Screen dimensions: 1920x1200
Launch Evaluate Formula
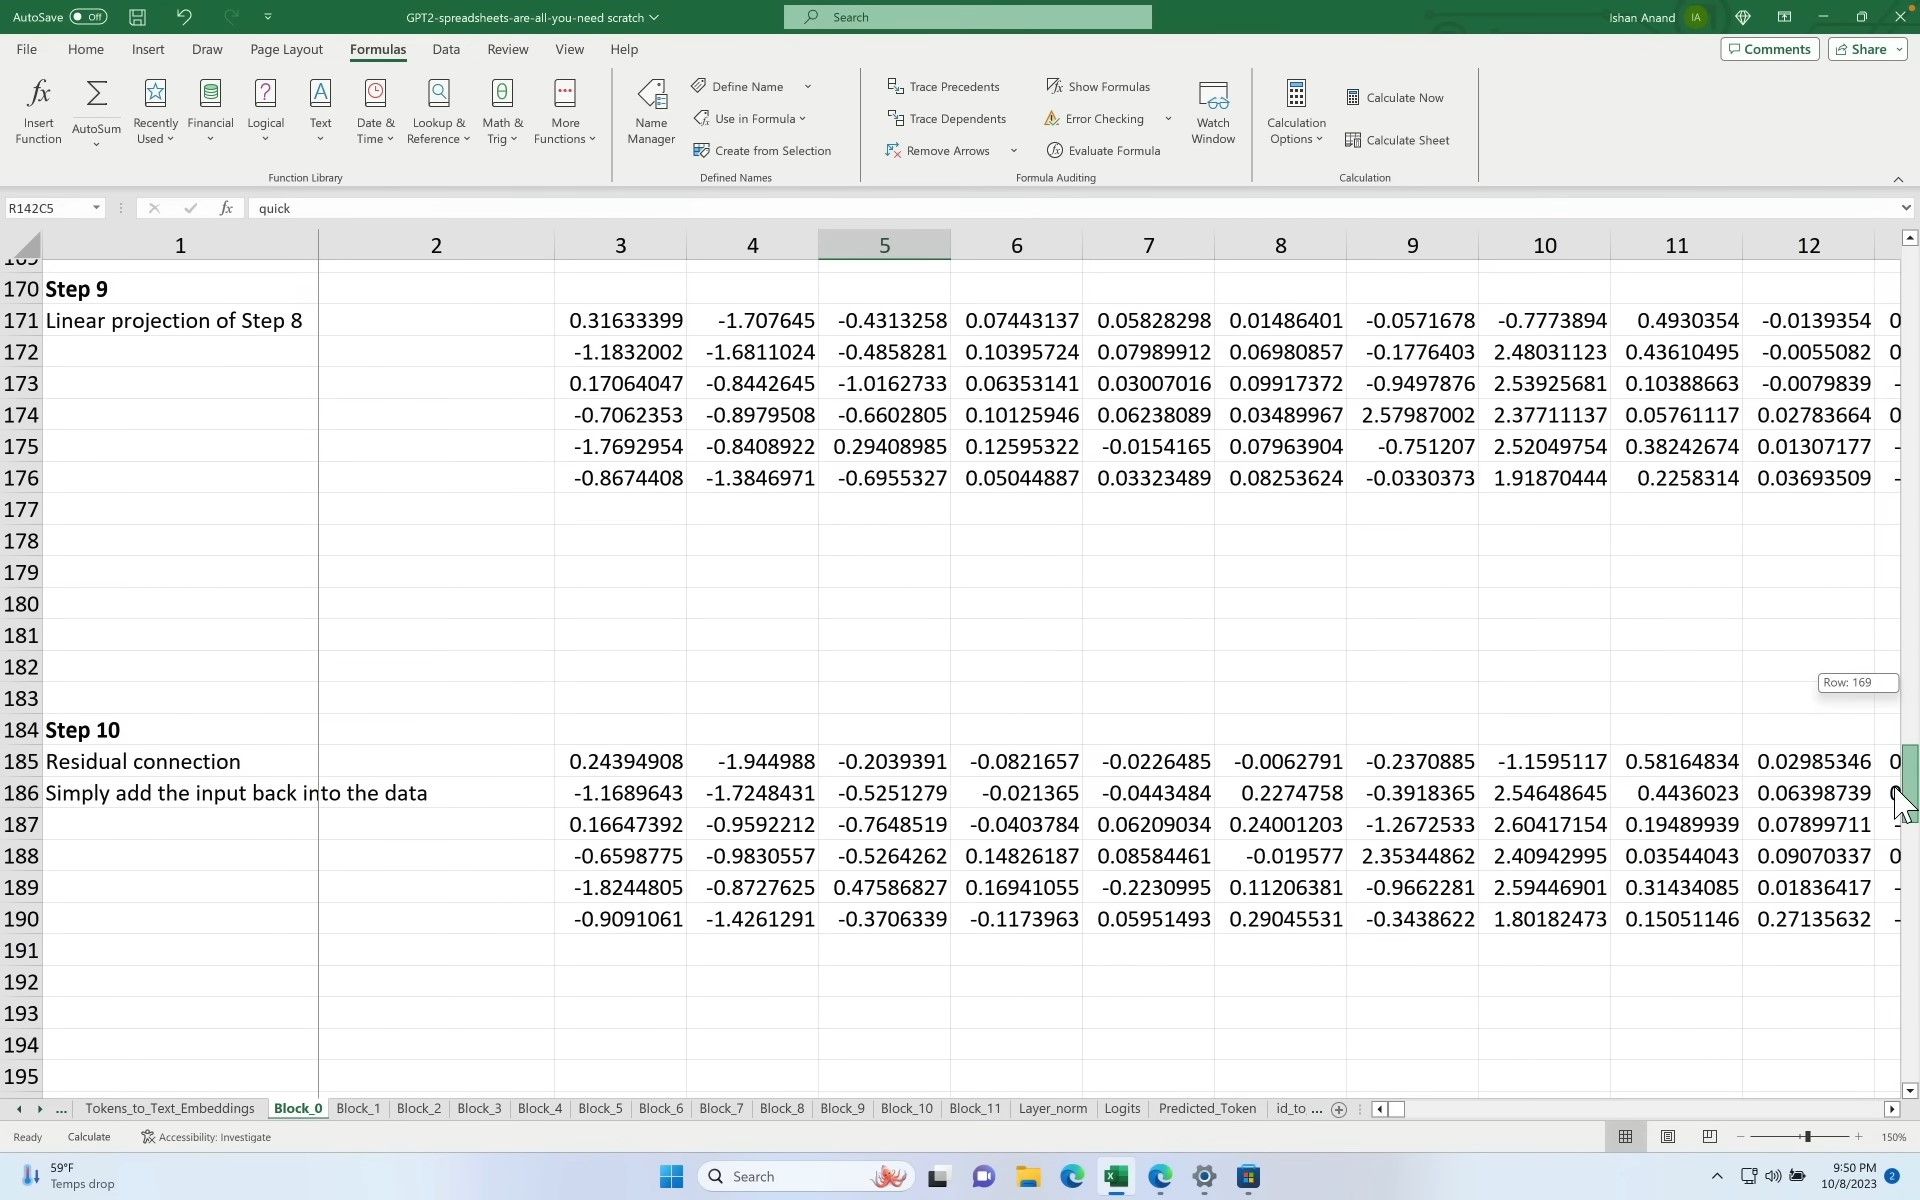pos(1103,150)
